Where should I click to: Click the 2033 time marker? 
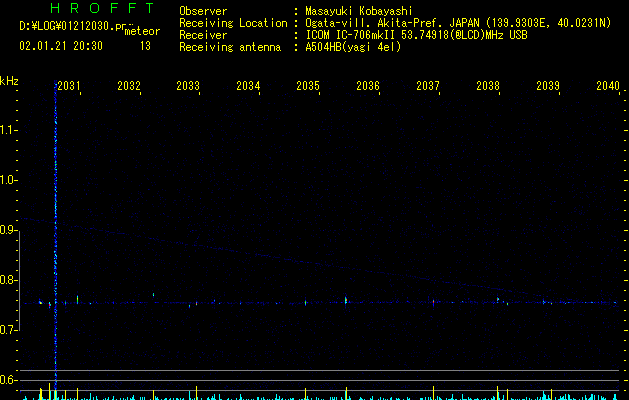[x=188, y=86]
